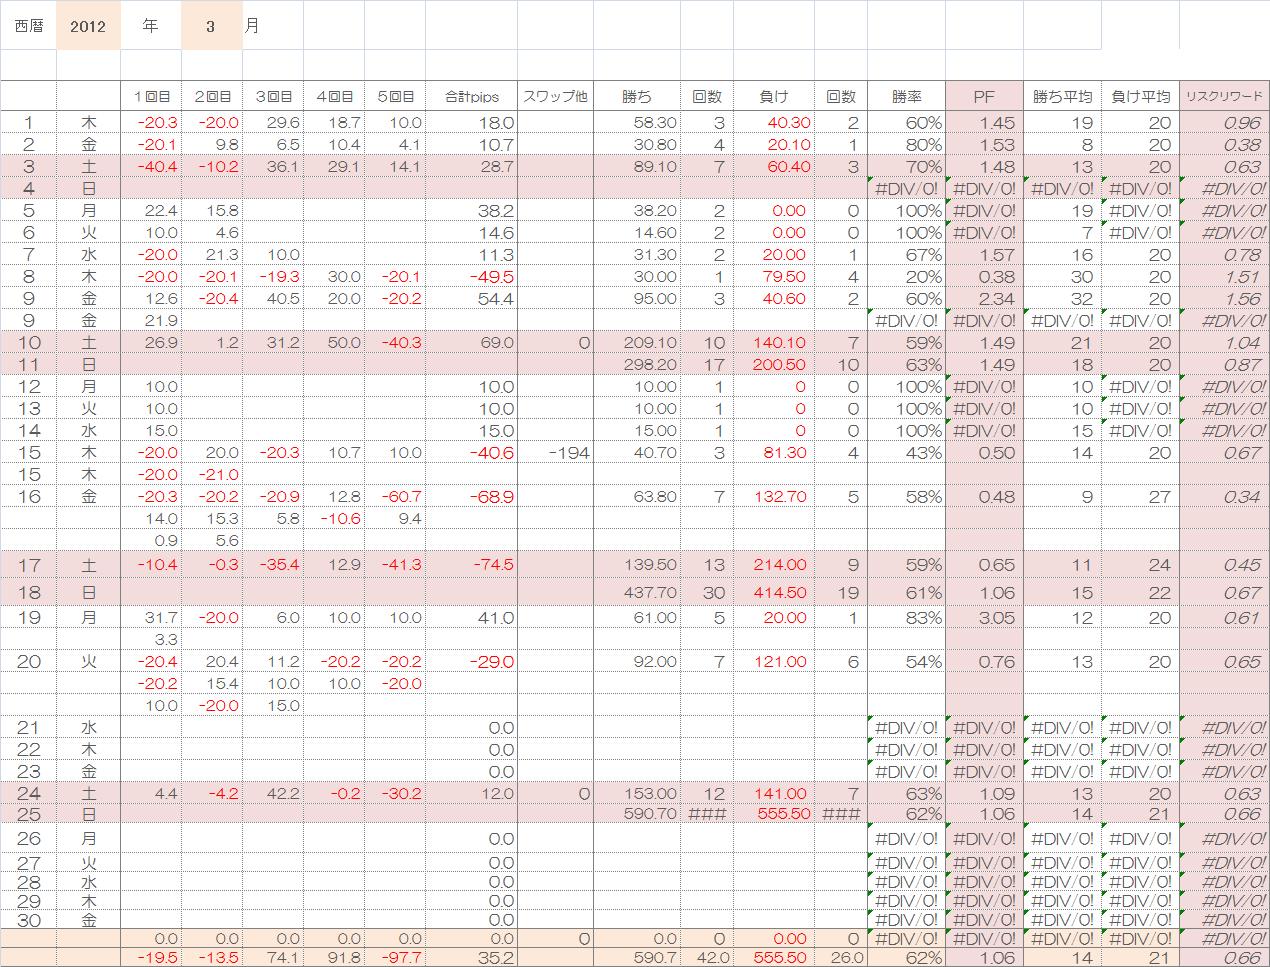Select the cell with value 18.7
The width and height of the screenshot is (1270, 967).
(x=334, y=122)
